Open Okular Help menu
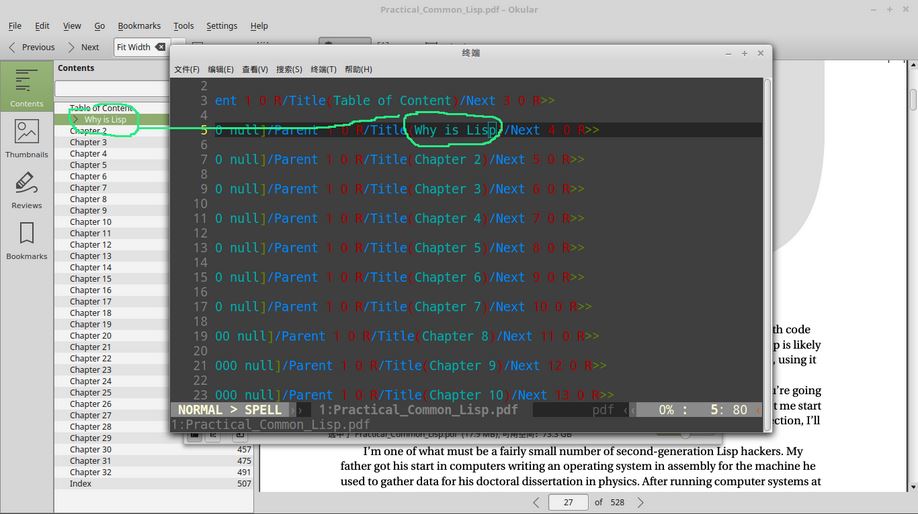 tap(259, 26)
